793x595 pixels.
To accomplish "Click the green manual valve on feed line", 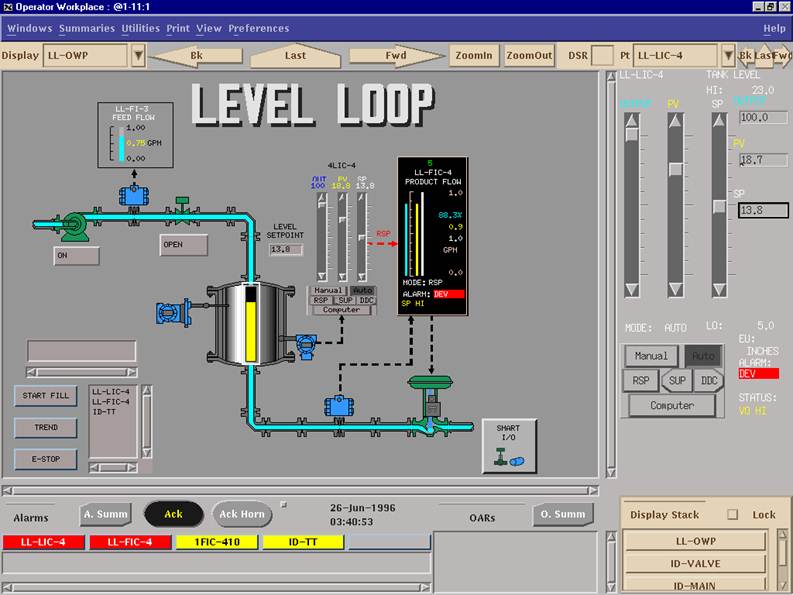I will pyautogui.click(x=182, y=205).
